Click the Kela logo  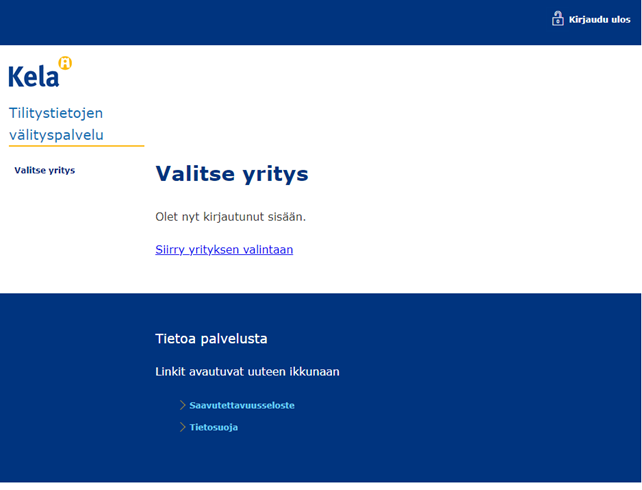click(x=40, y=72)
